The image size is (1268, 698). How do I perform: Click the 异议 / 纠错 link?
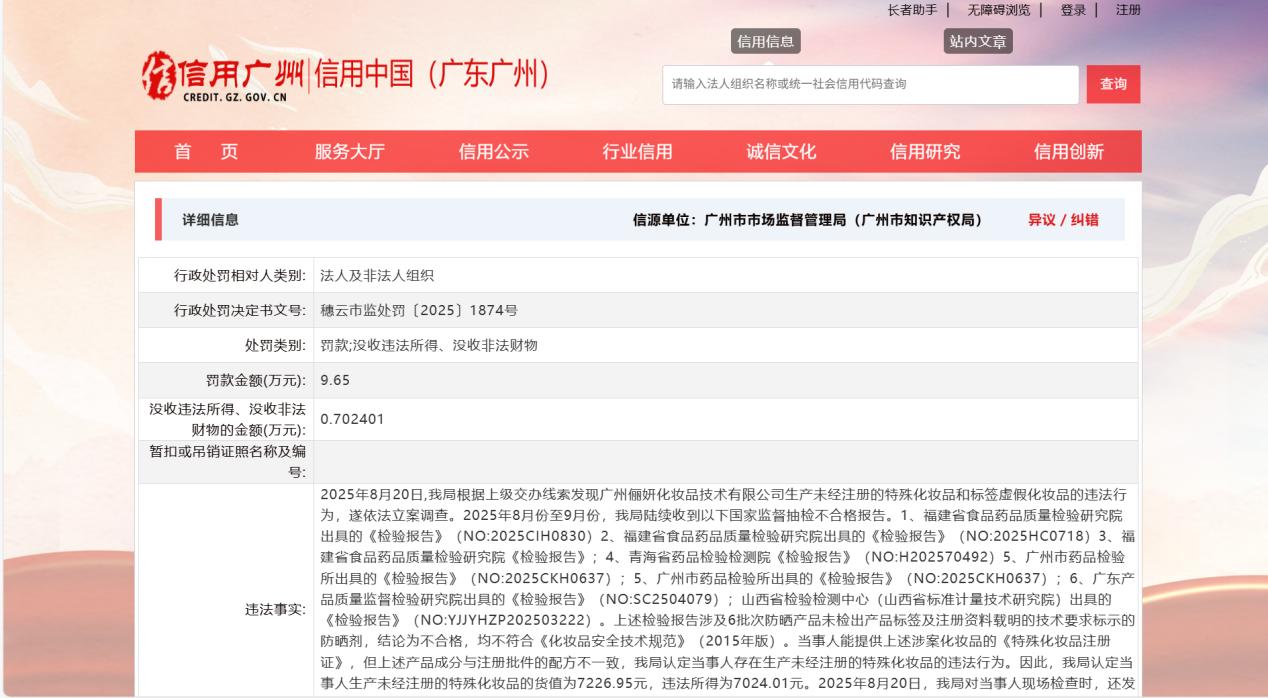(x=1063, y=220)
